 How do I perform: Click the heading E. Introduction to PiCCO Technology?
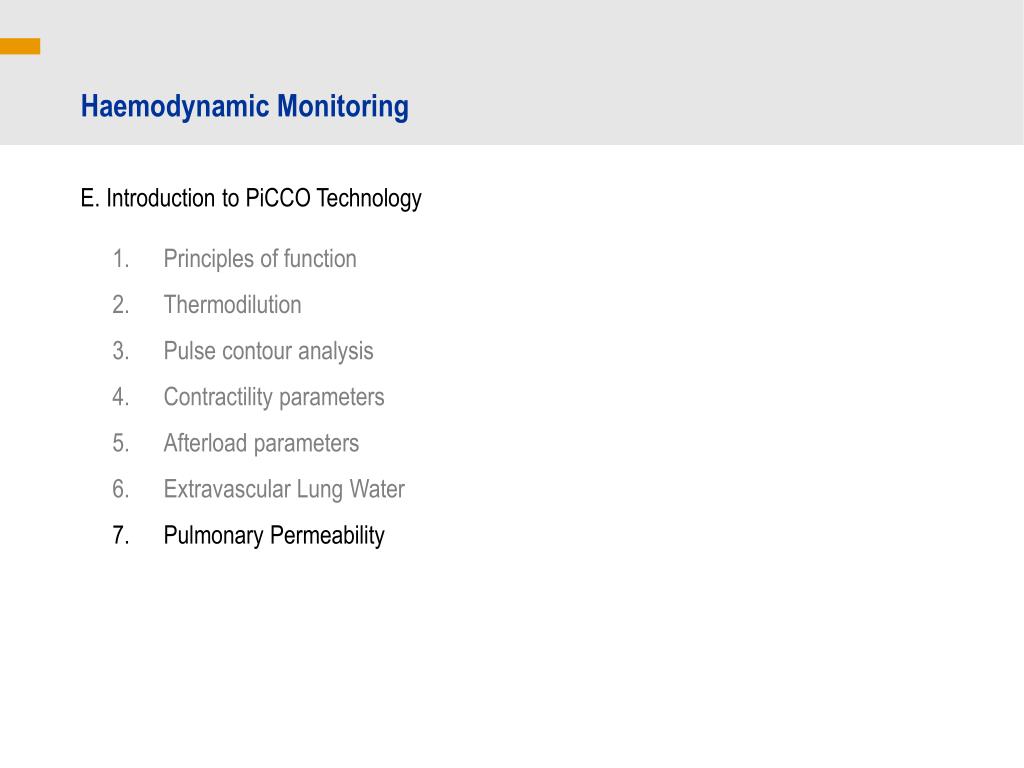coord(251,199)
